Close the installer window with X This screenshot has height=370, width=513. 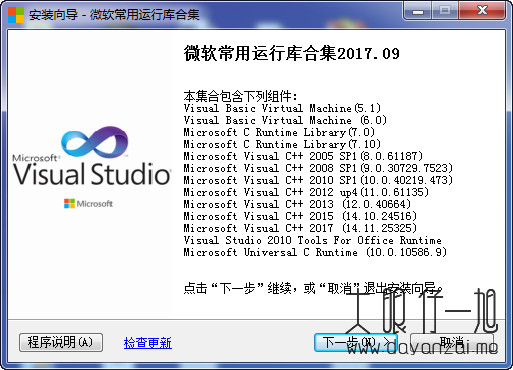click(482, 11)
